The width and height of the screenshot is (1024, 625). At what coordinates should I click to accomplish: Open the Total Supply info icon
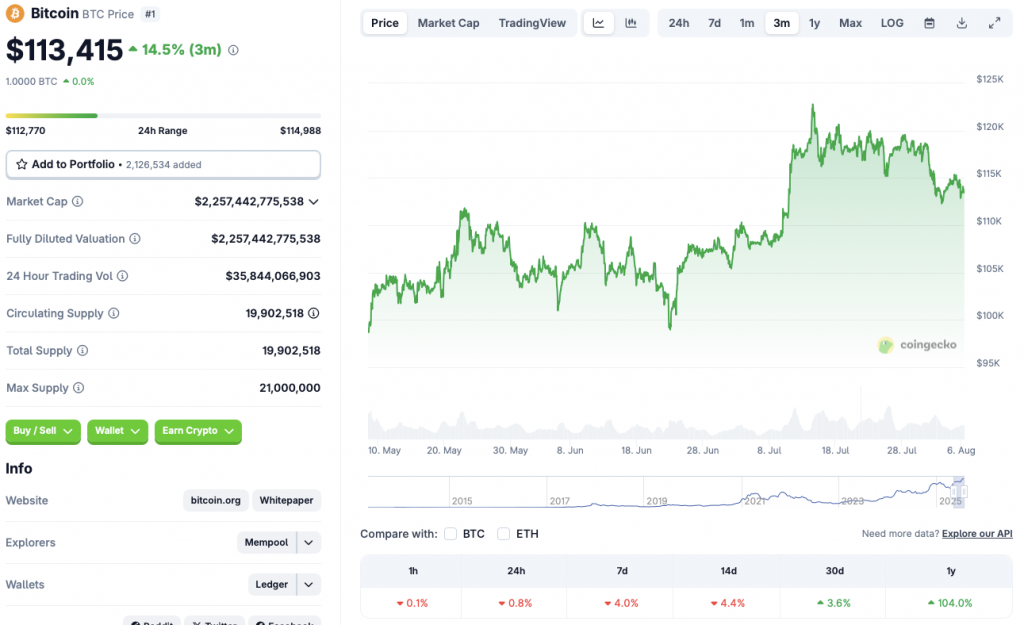(x=82, y=350)
